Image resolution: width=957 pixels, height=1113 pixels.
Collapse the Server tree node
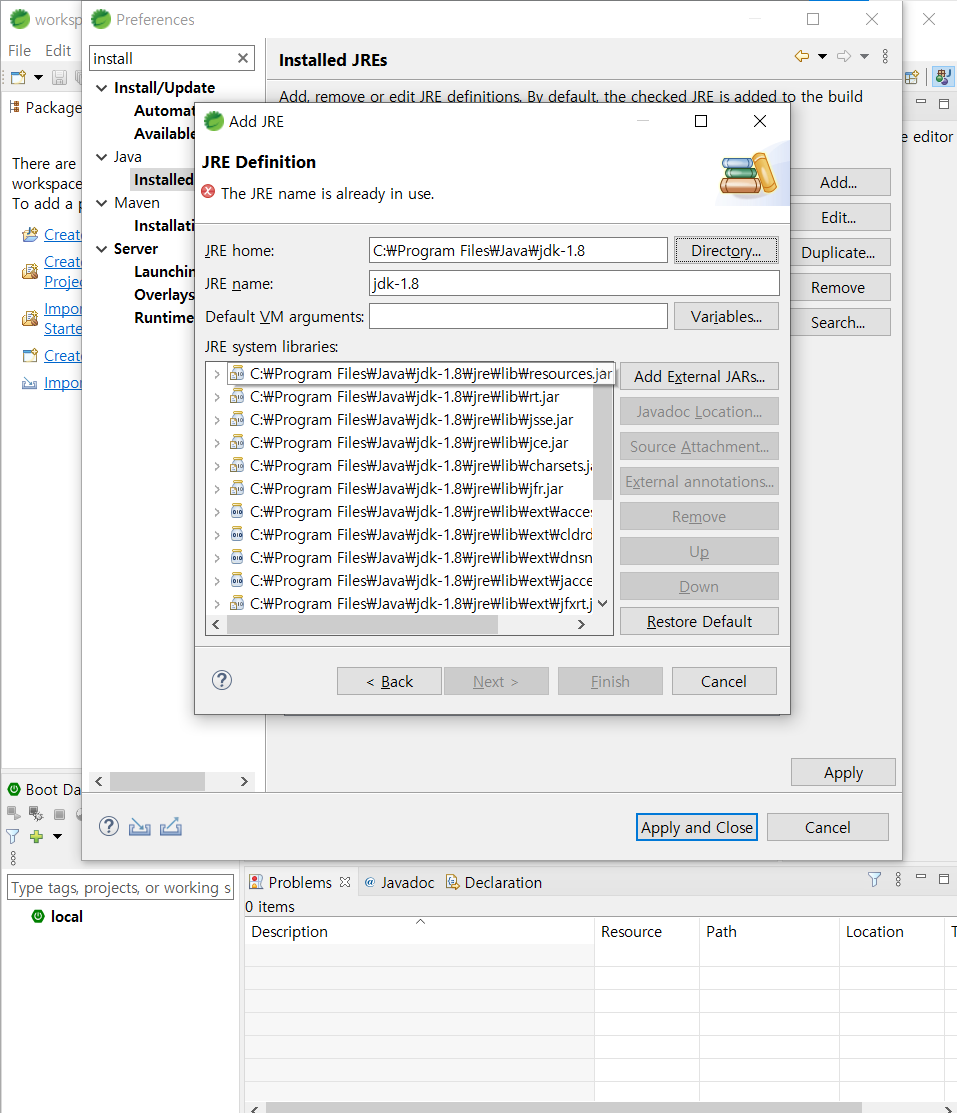click(102, 248)
